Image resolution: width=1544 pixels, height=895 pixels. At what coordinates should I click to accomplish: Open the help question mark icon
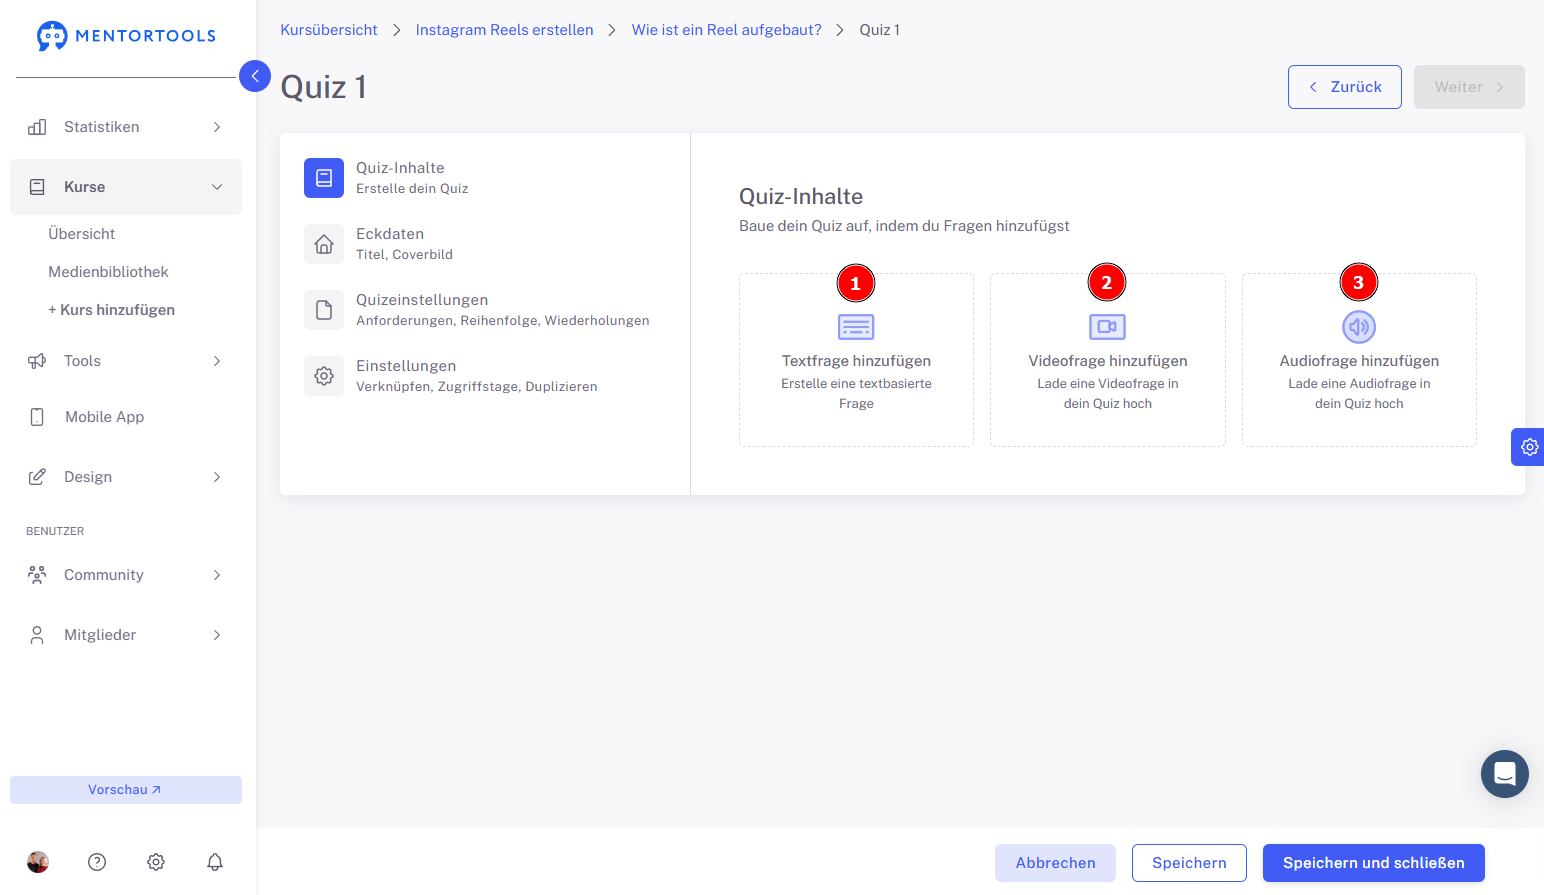(x=97, y=862)
